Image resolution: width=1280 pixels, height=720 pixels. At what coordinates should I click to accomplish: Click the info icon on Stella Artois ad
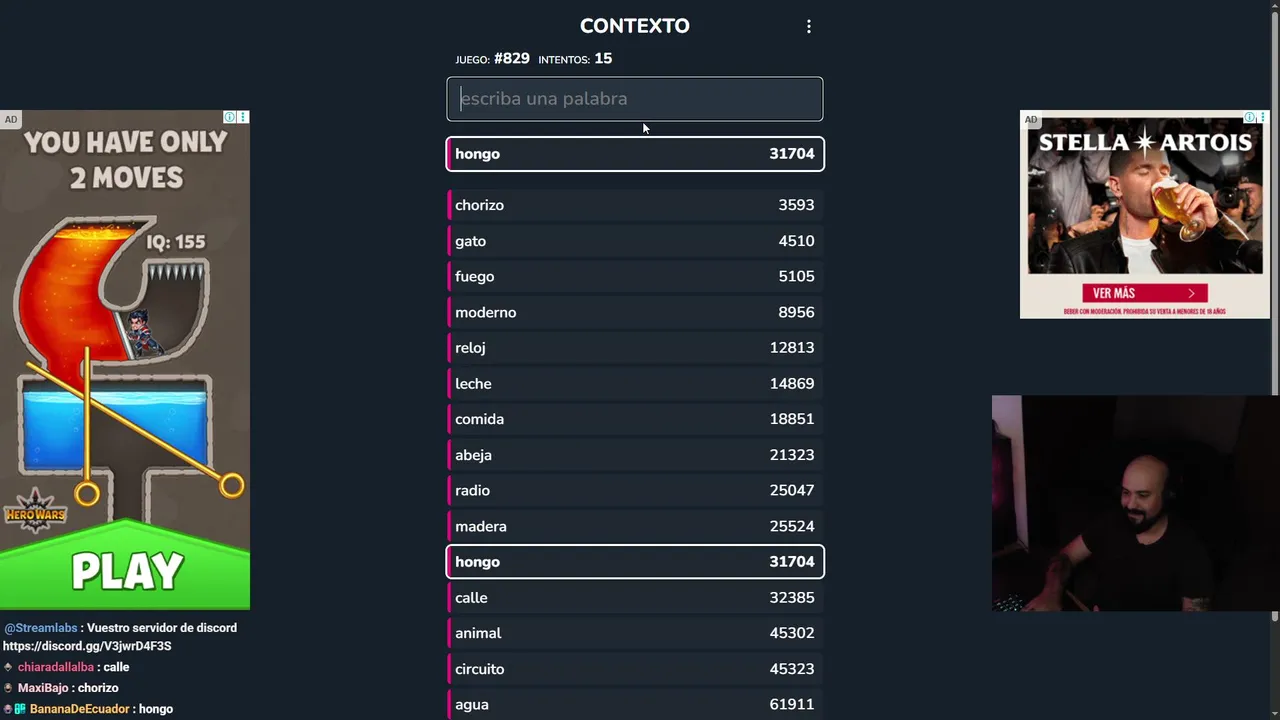click(1249, 117)
